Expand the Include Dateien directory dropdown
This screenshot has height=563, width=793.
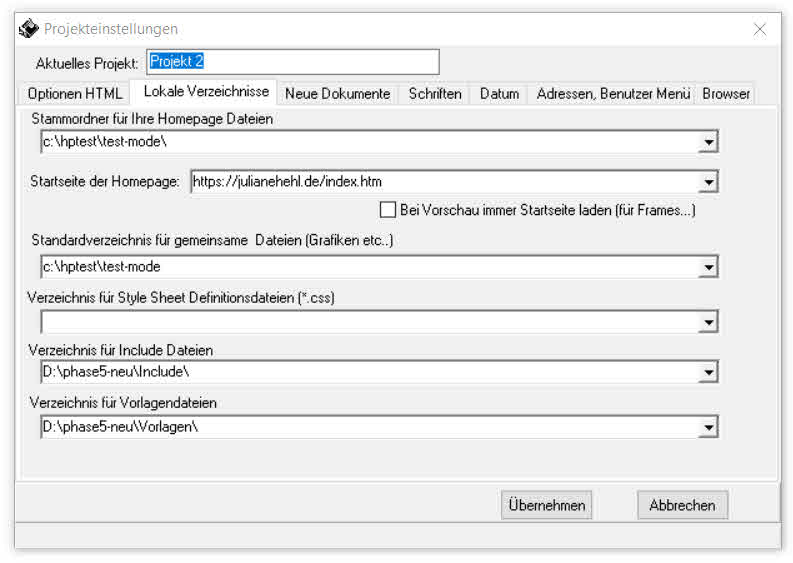[x=708, y=372]
